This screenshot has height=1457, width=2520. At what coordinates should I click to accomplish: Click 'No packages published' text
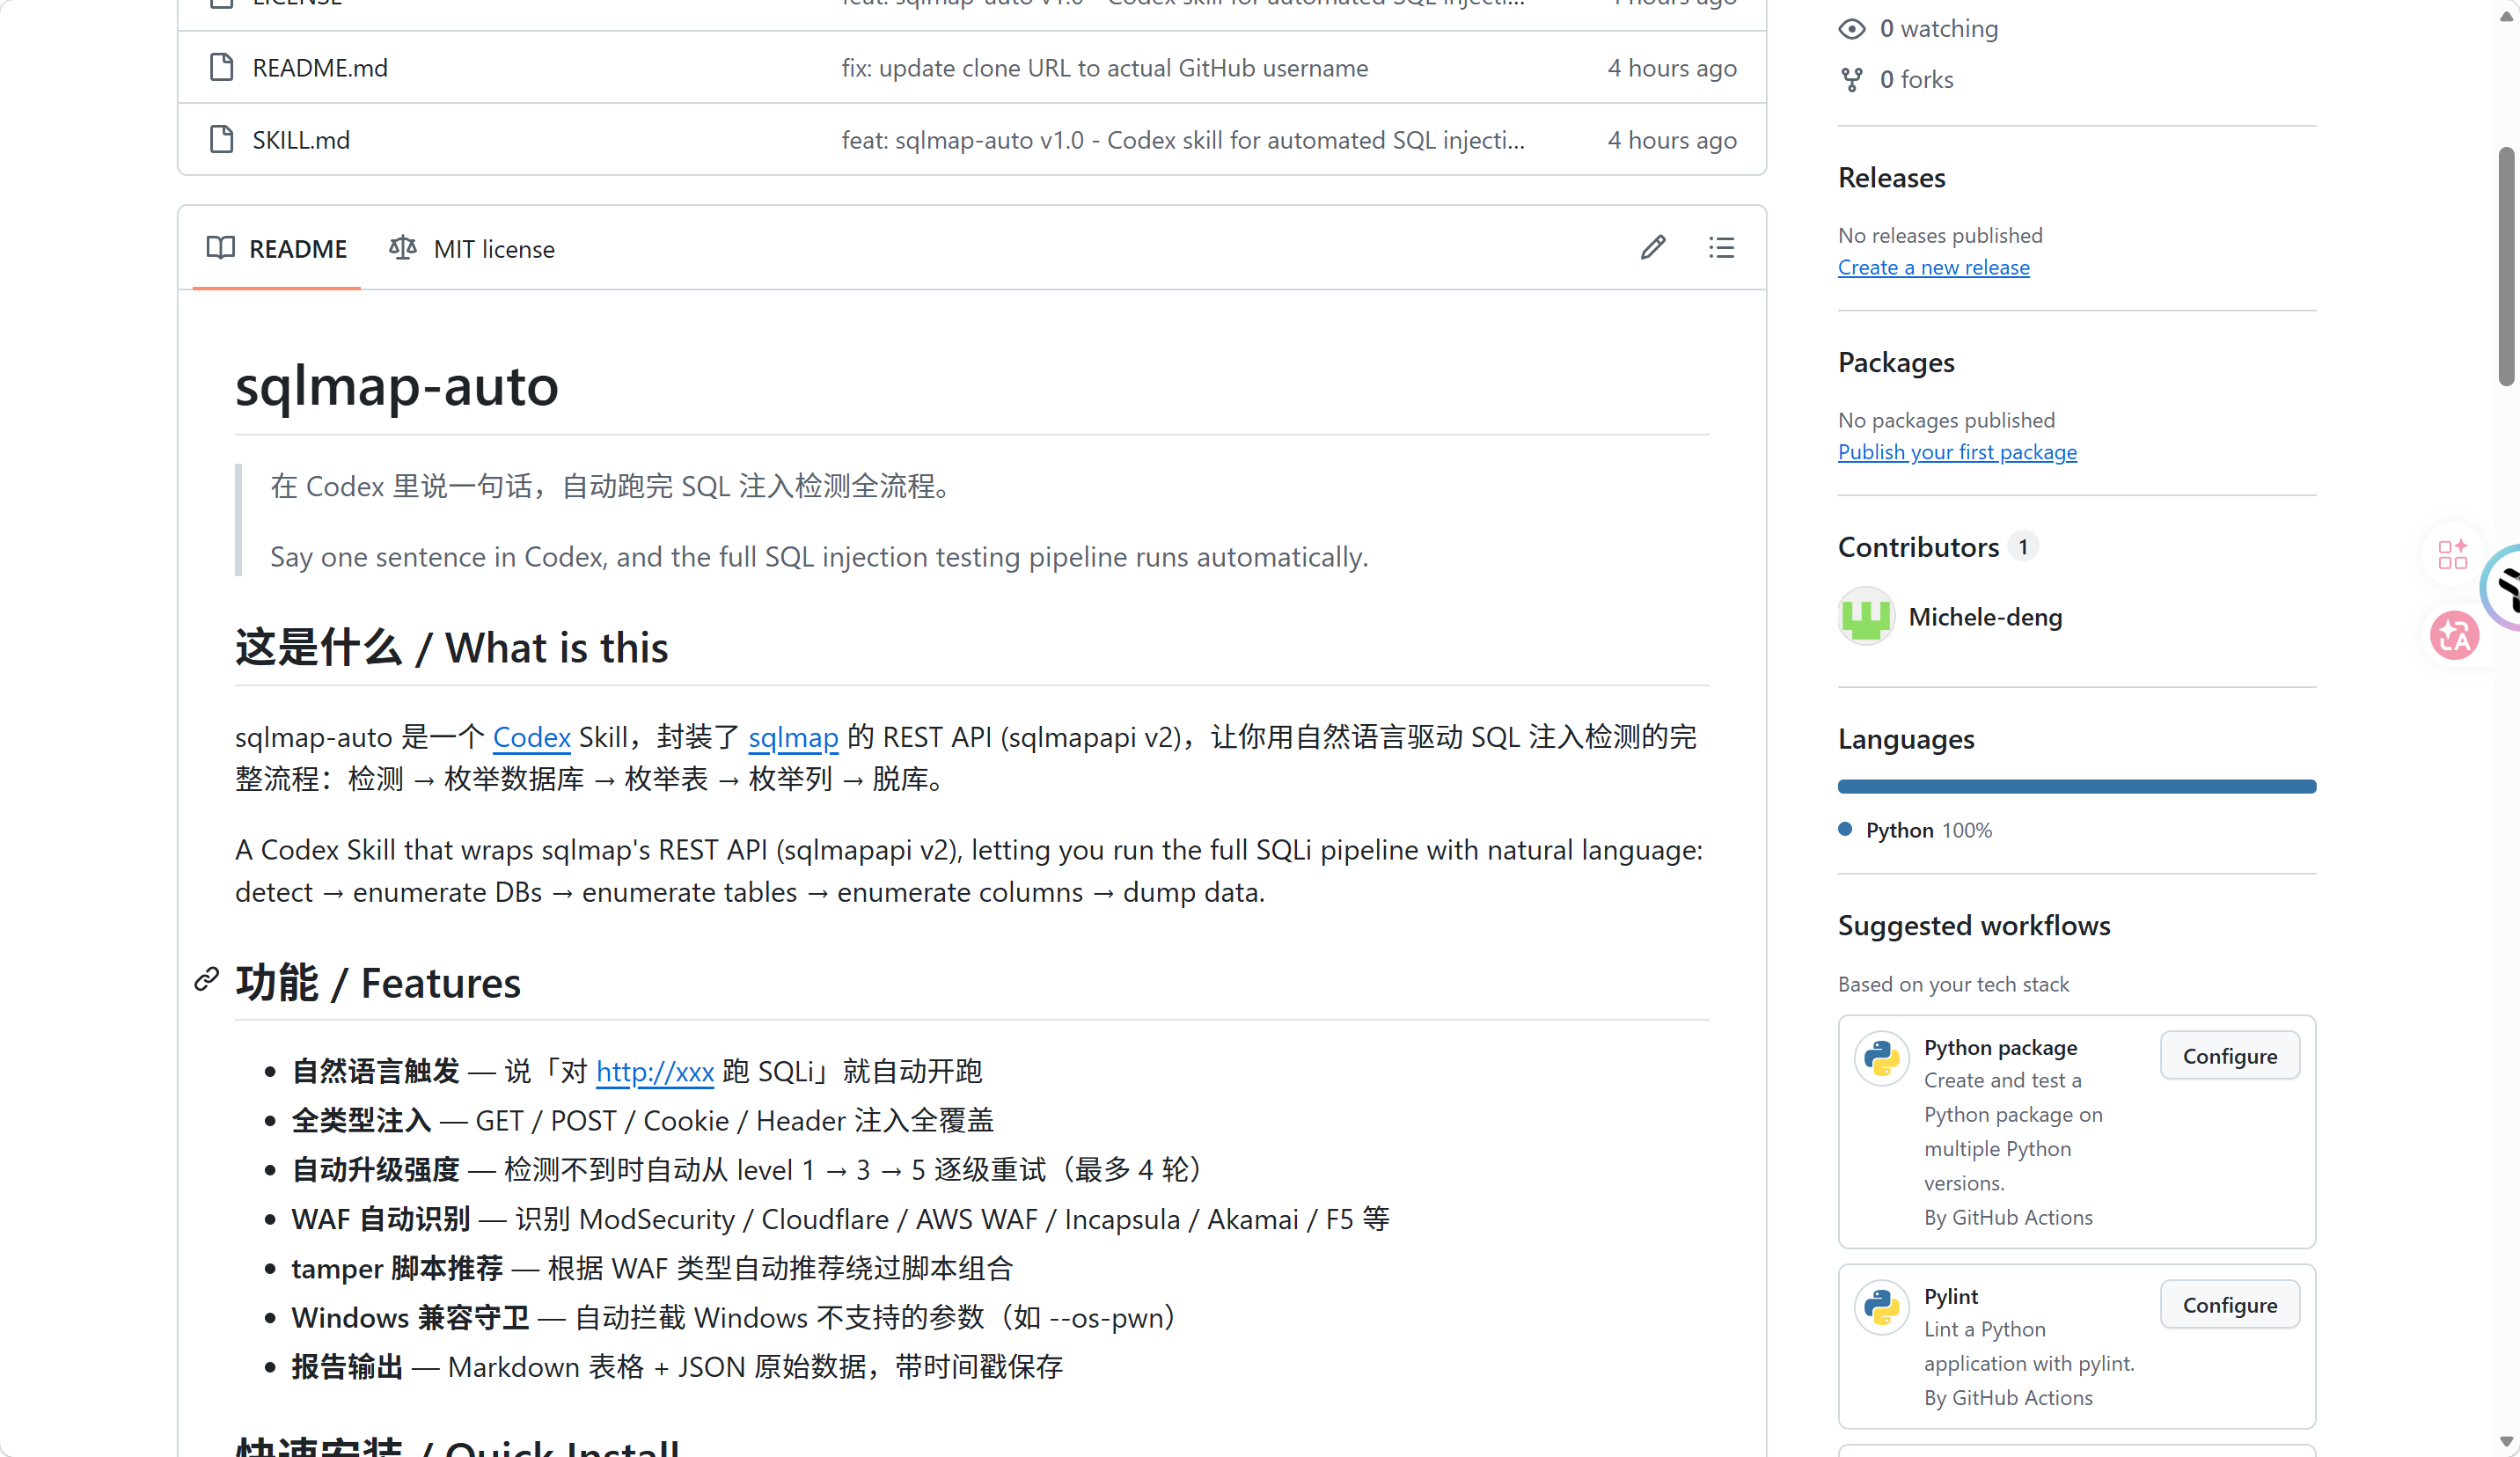point(1946,420)
